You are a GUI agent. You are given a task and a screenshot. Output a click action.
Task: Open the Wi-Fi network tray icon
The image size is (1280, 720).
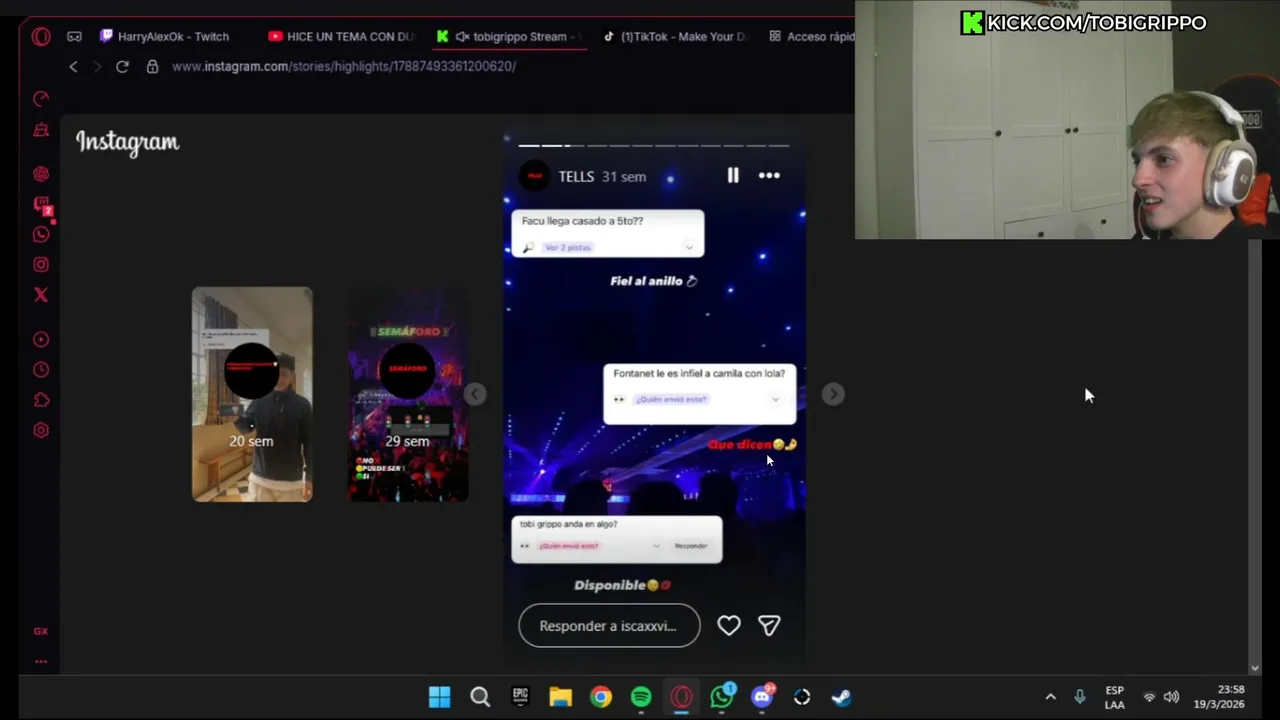tap(1149, 697)
